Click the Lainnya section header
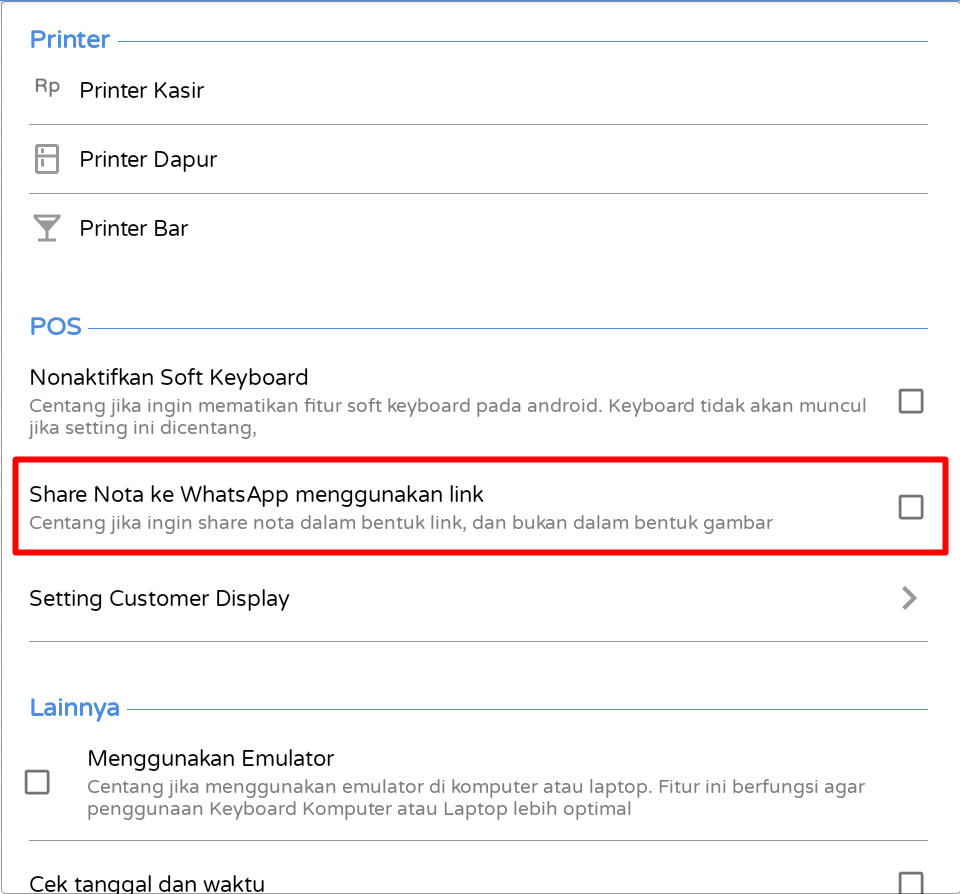 click(75, 708)
